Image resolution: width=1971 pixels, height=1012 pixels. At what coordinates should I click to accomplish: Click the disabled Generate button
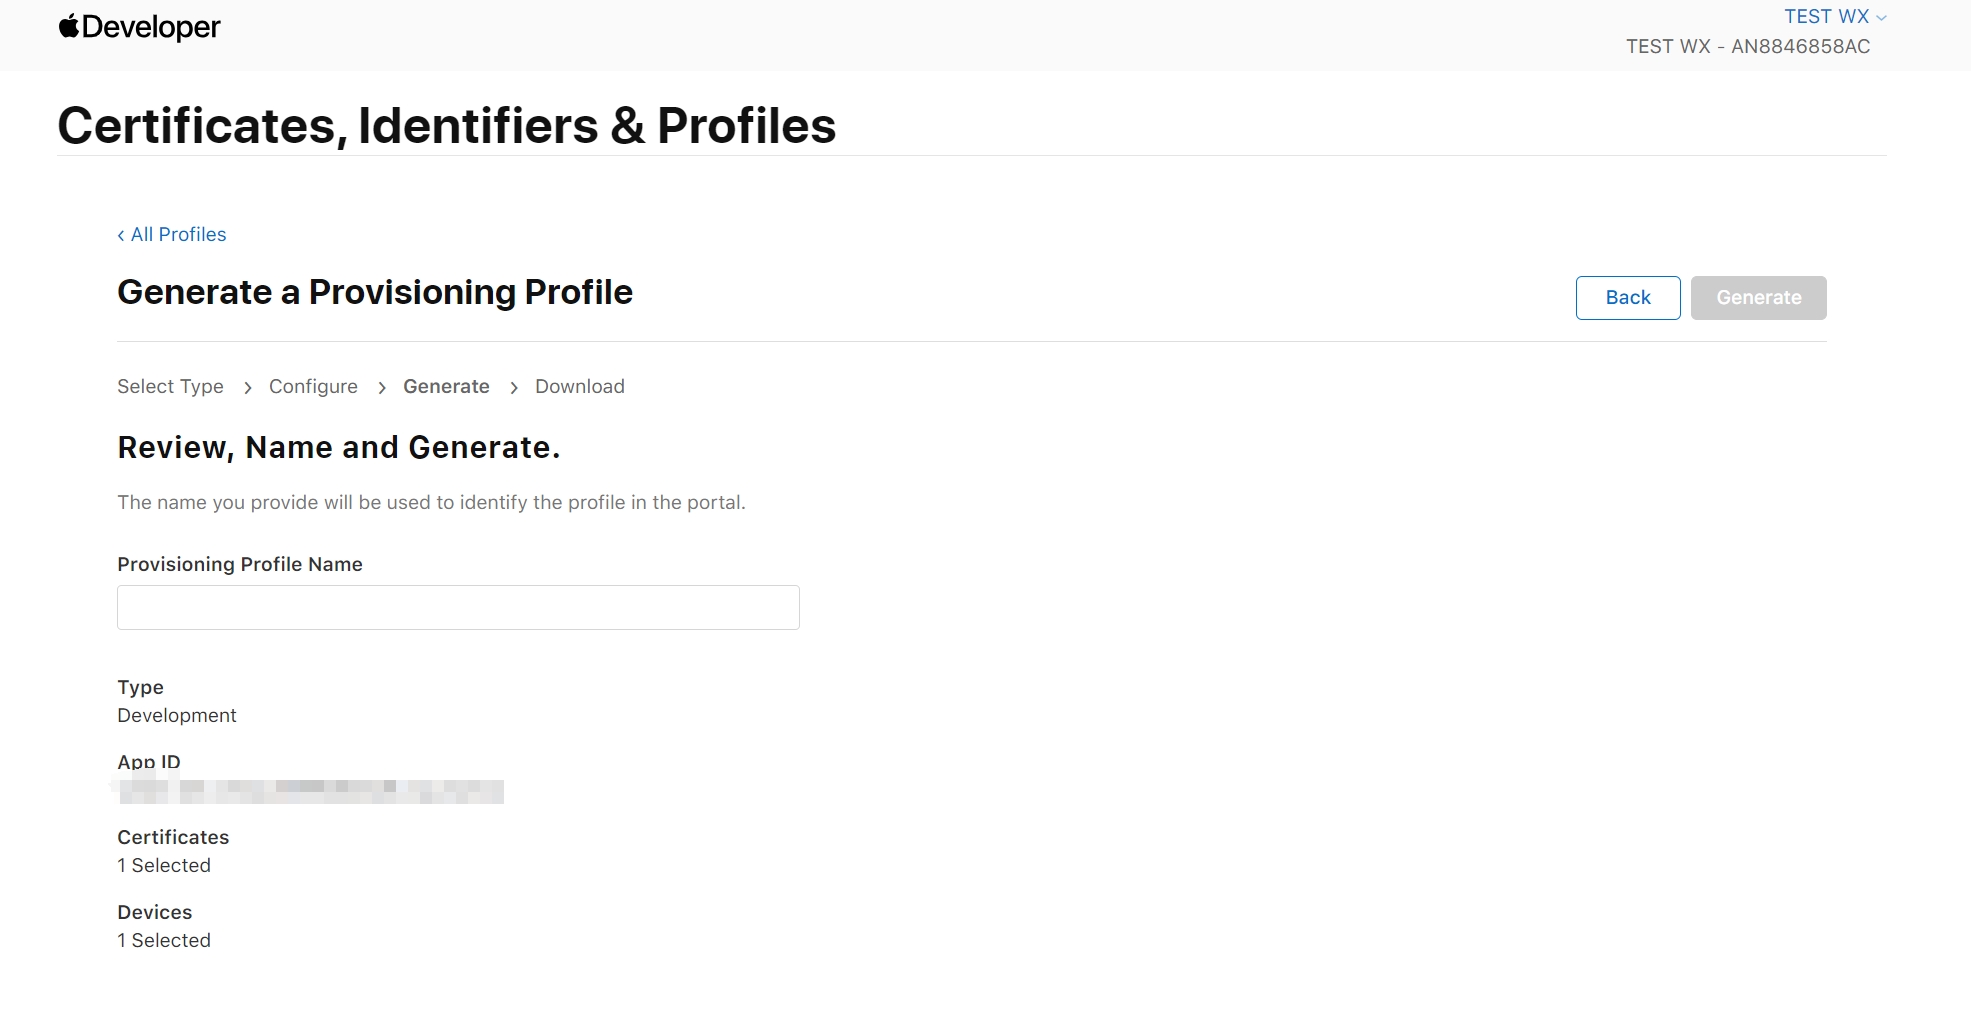pos(1759,298)
